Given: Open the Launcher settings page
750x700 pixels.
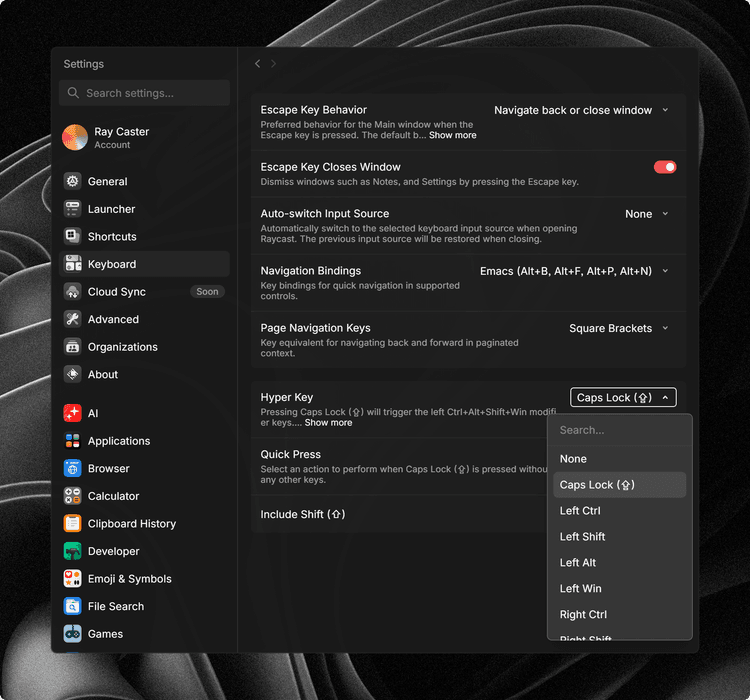Looking at the screenshot, I should coord(144,209).
